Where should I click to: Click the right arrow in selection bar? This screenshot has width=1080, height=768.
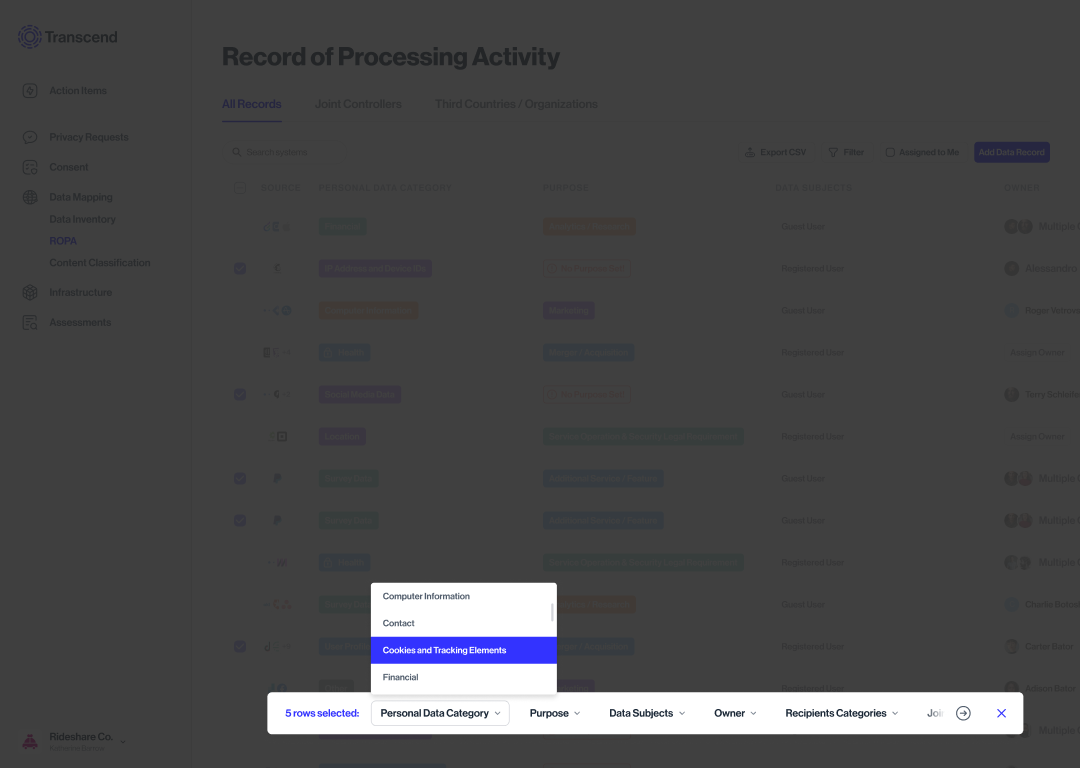(963, 713)
